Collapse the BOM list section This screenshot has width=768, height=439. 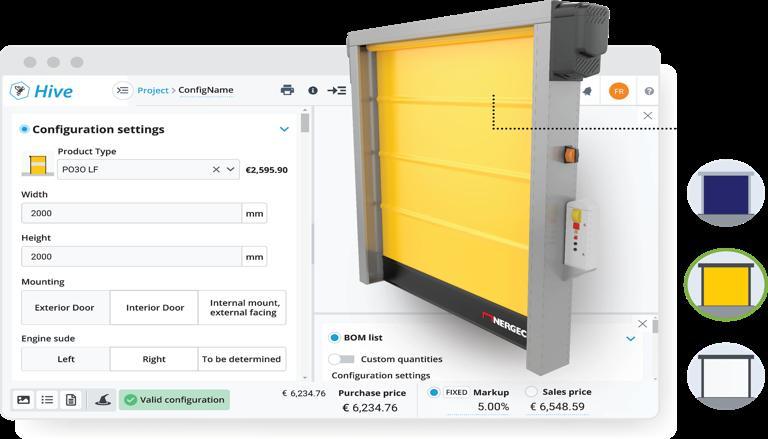click(631, 339)
